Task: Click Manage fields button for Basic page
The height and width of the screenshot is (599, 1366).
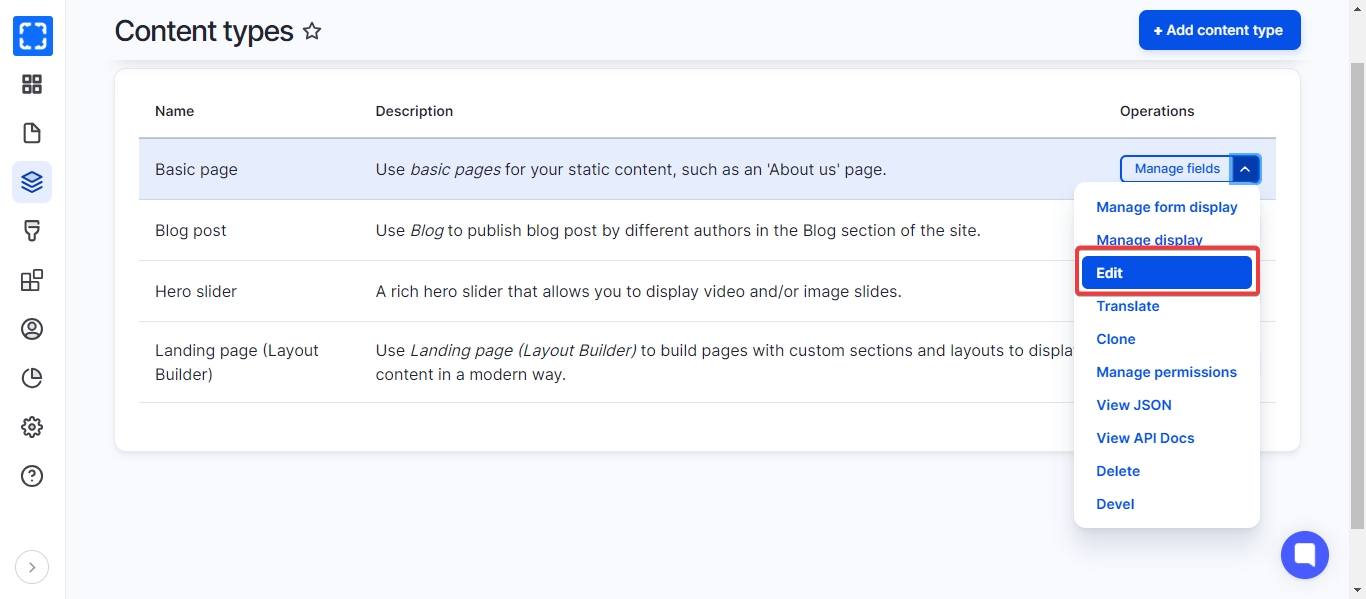Action: pyautogui.click(x=1176, y=169)
